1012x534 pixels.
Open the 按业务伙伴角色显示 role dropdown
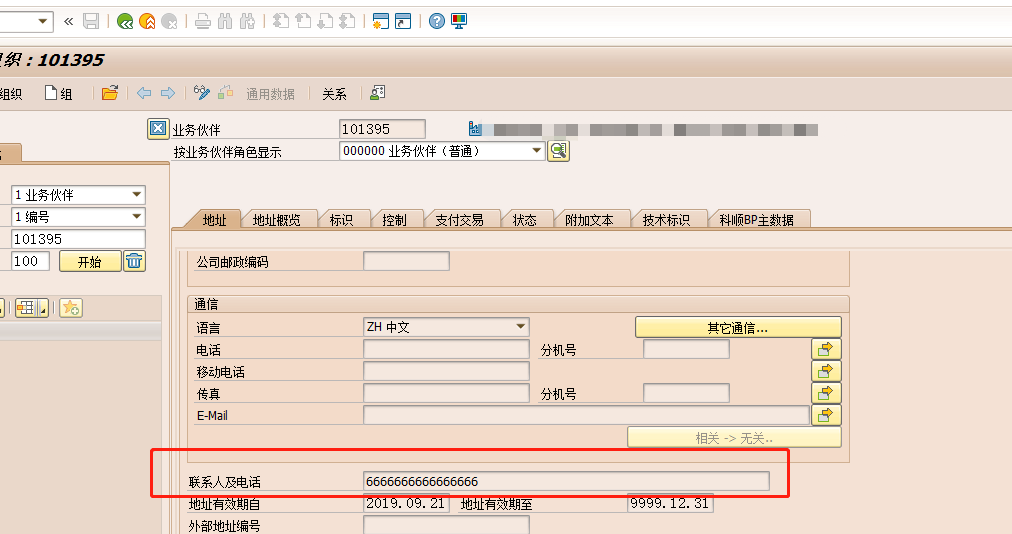coord(536,151)
